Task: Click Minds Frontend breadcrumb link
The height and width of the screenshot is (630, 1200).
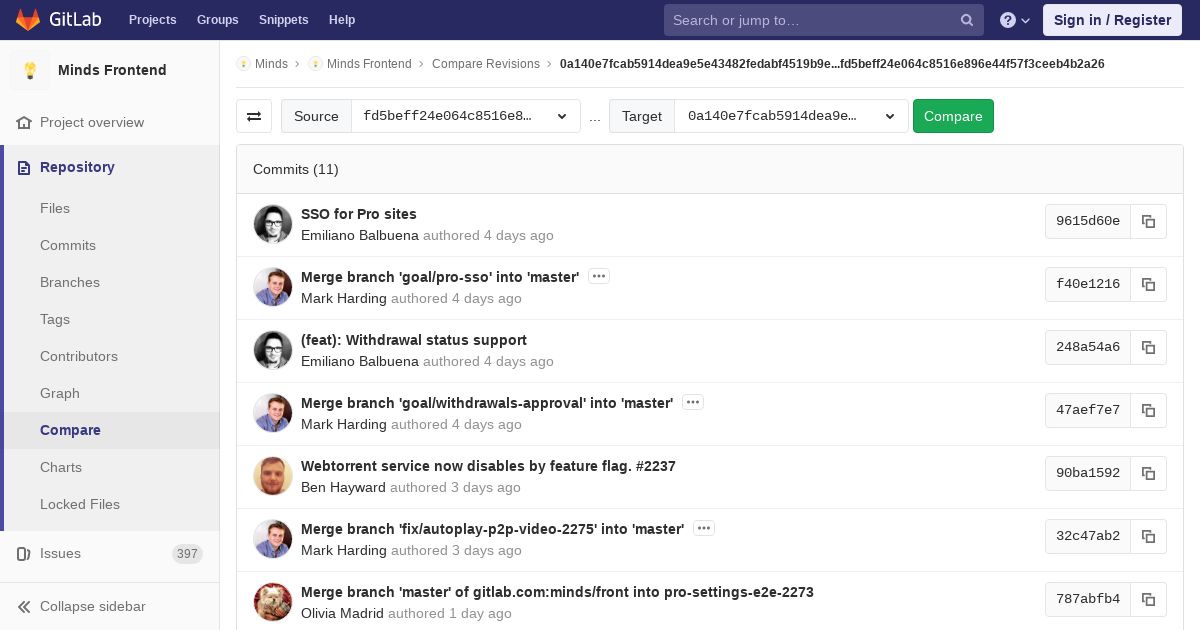Action: click(369, 64)
